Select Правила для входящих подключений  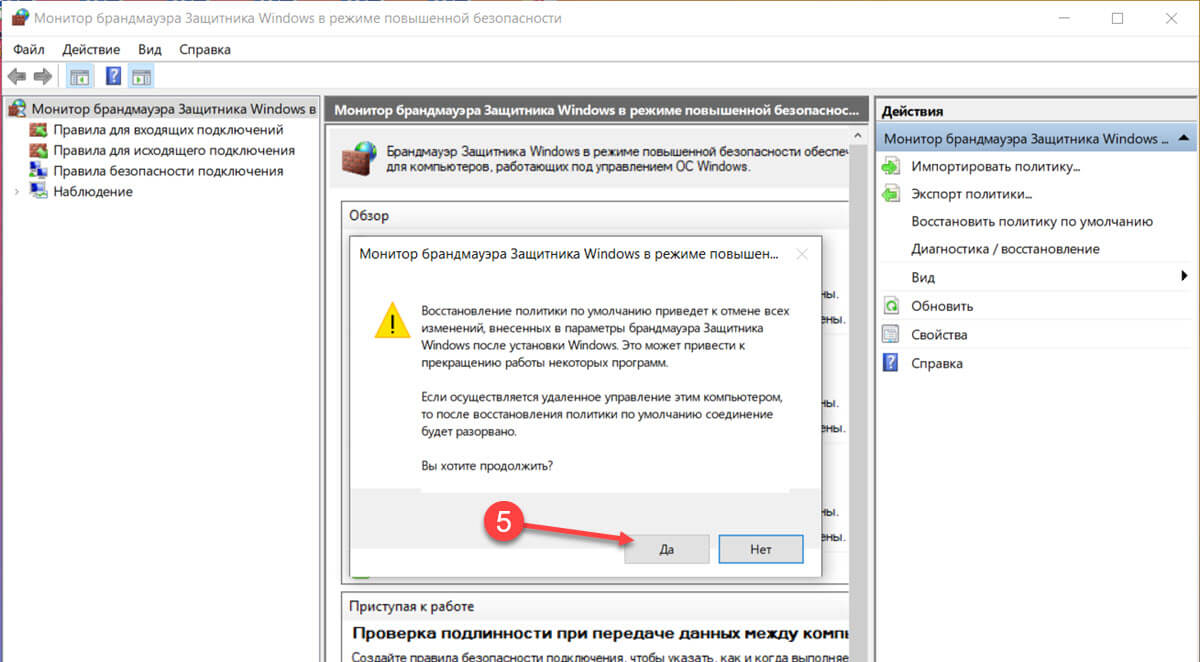coord(168,130)
